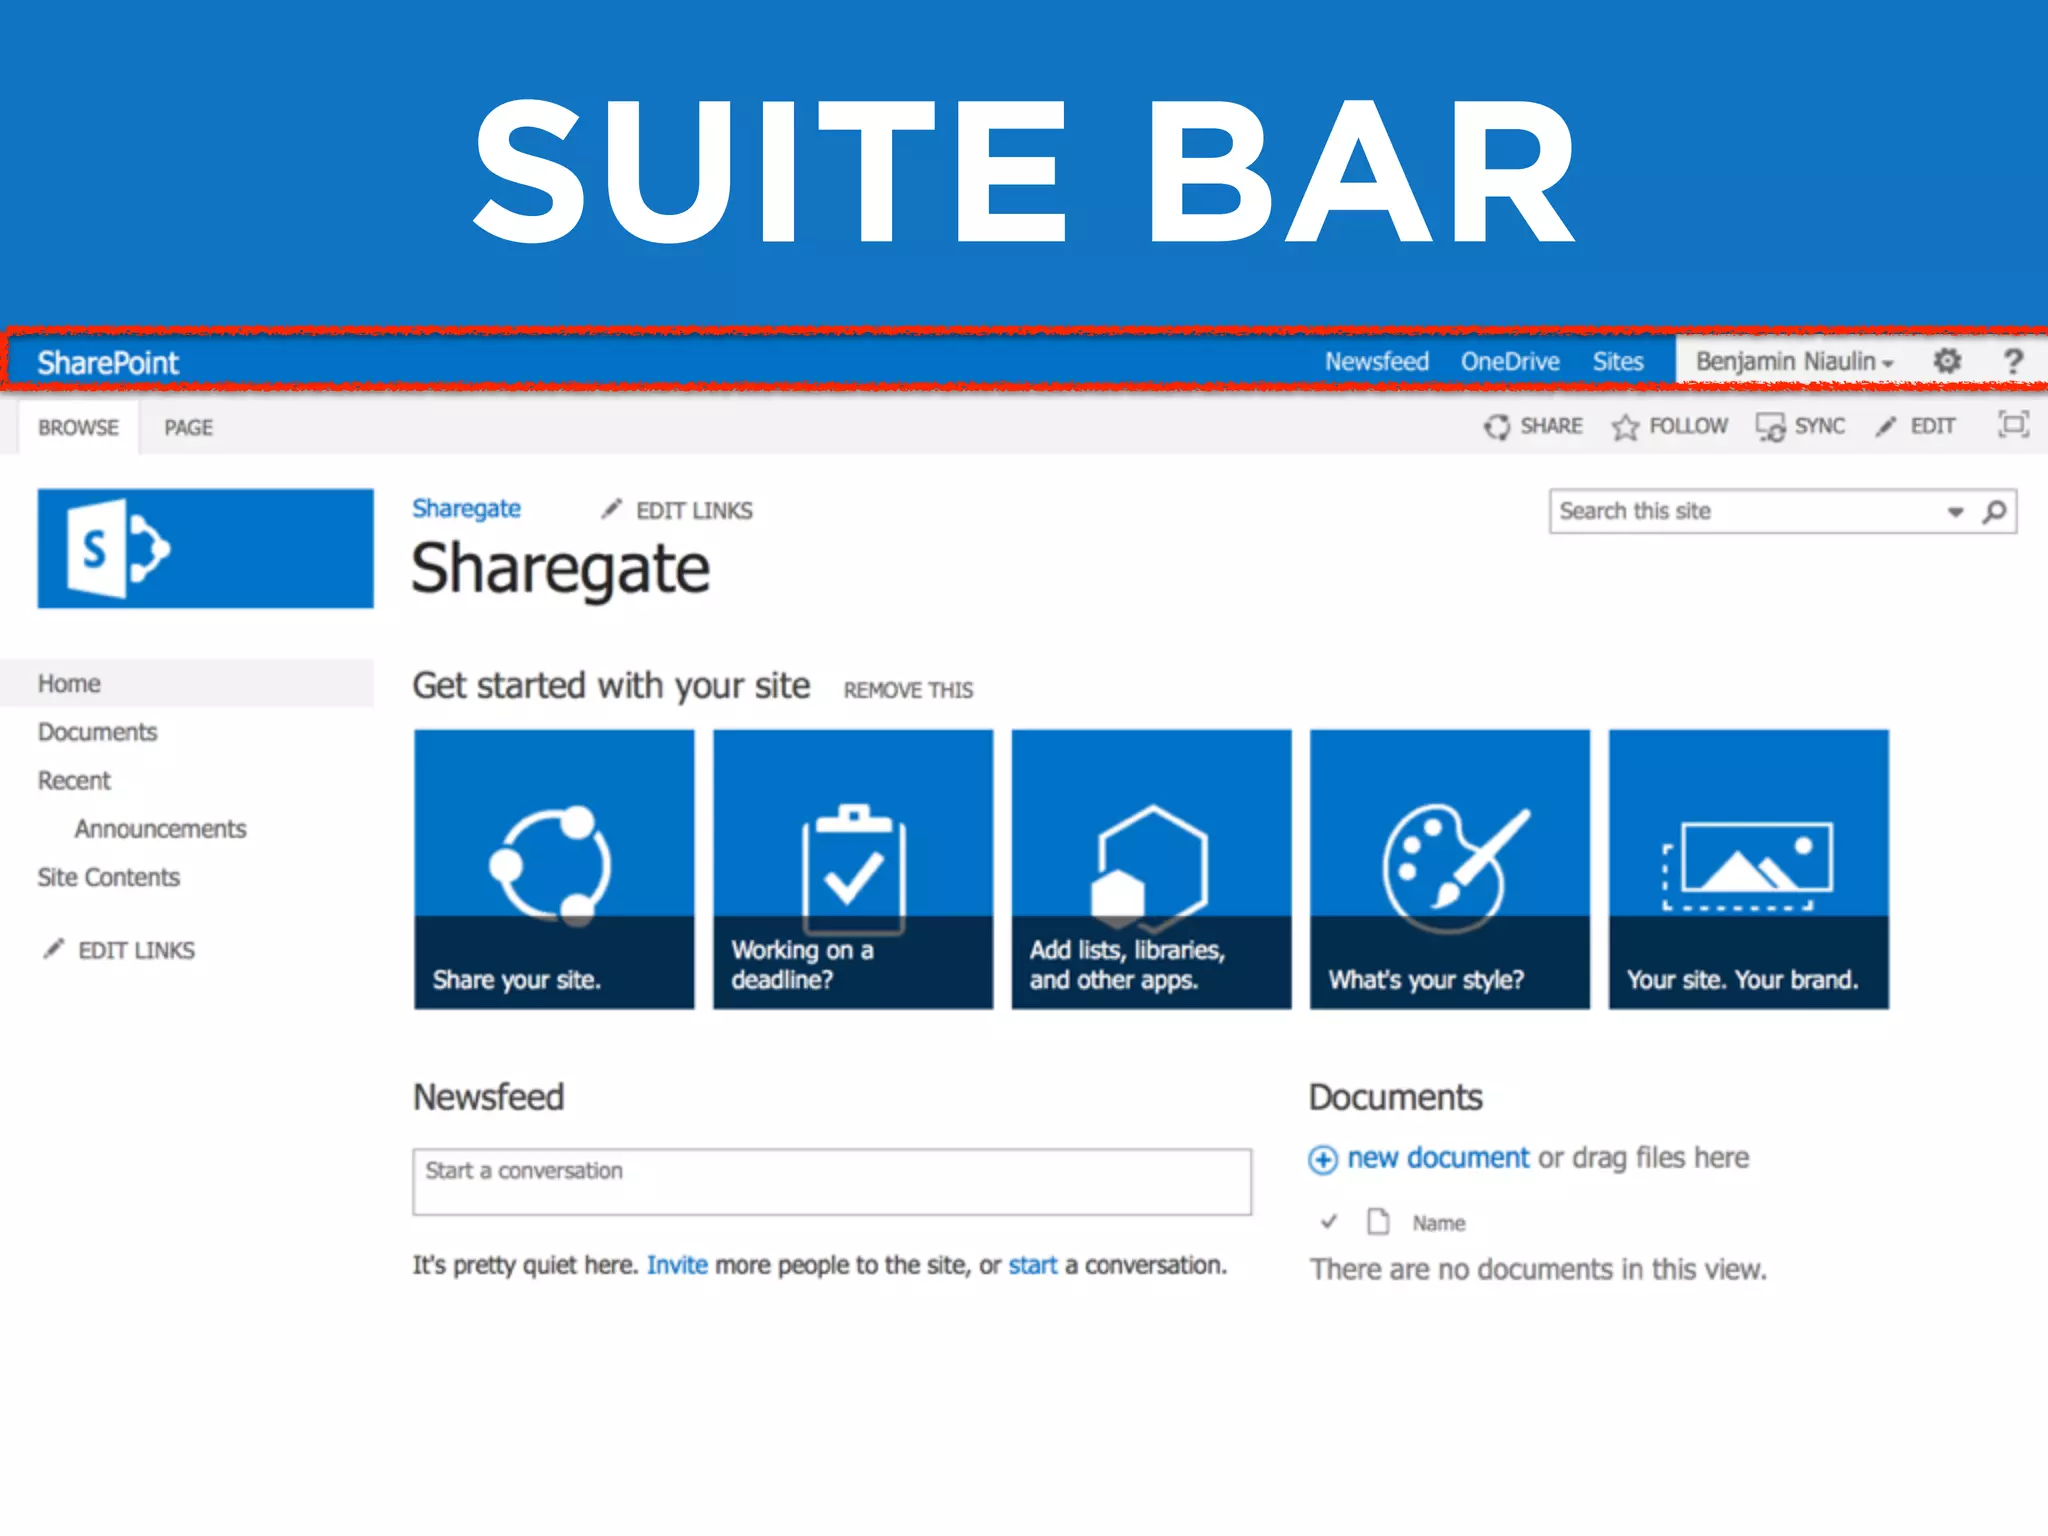
Task: Click REMOVE THIS next to Get started
Action: click(x=908, y=690)
